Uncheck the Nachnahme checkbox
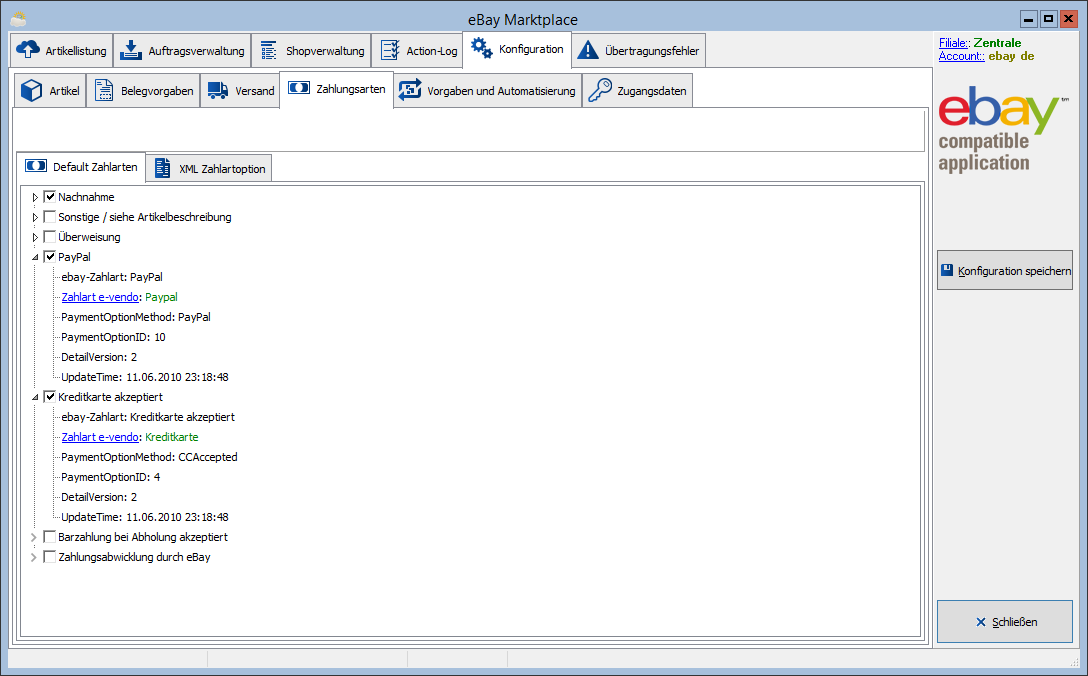 pos(50,197)
